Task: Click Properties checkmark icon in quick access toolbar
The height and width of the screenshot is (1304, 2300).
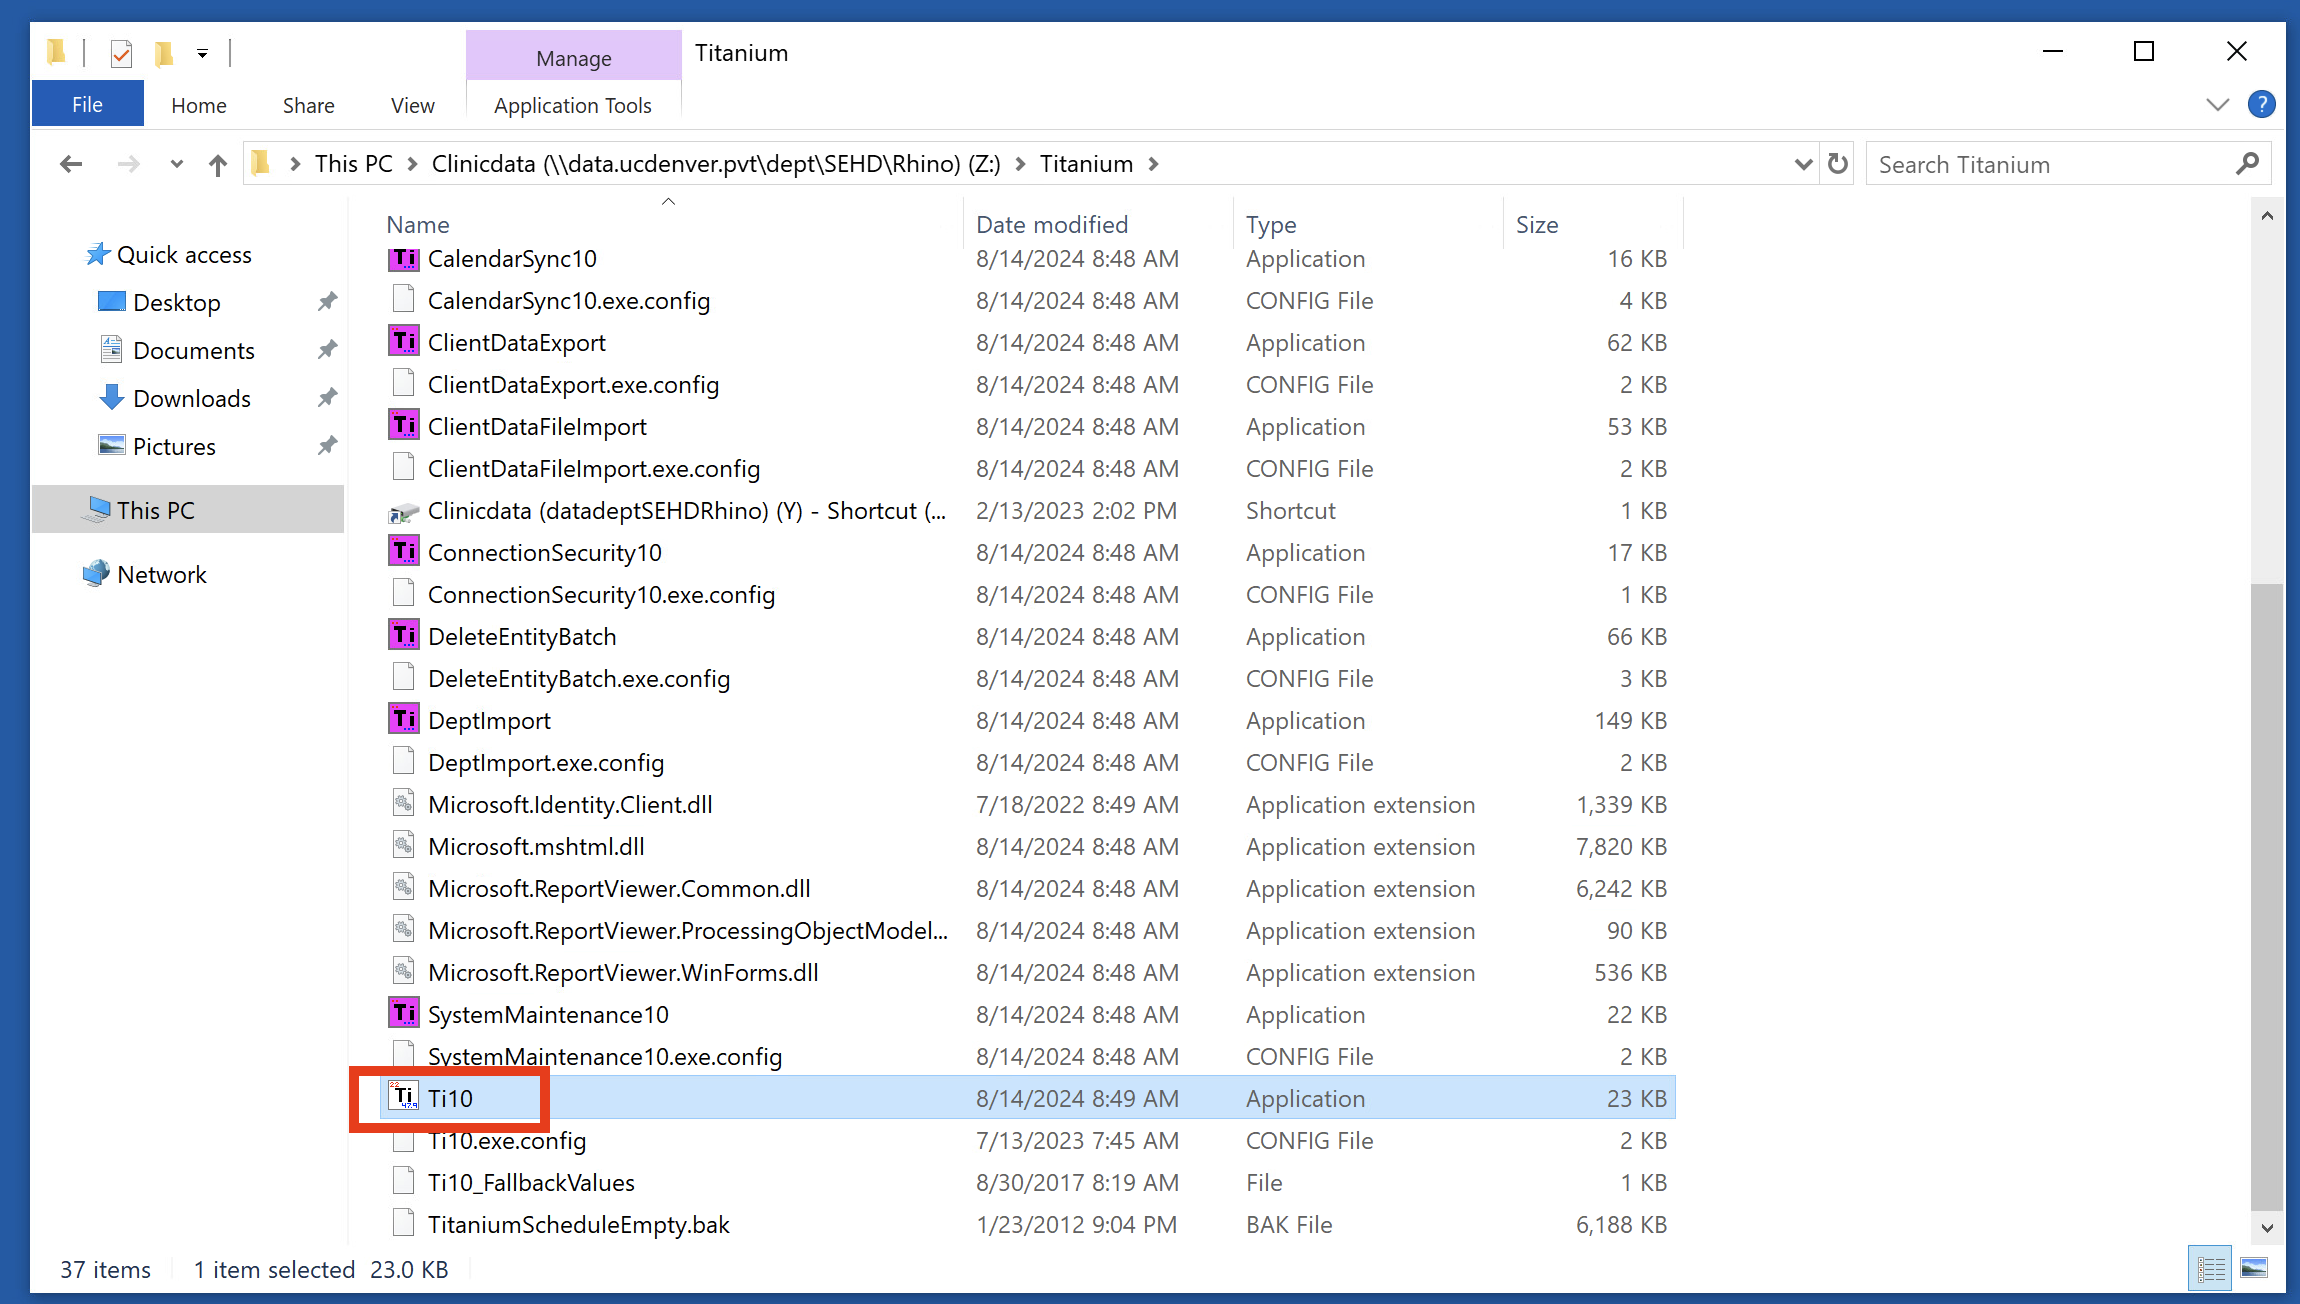Action: pos(121,53)
